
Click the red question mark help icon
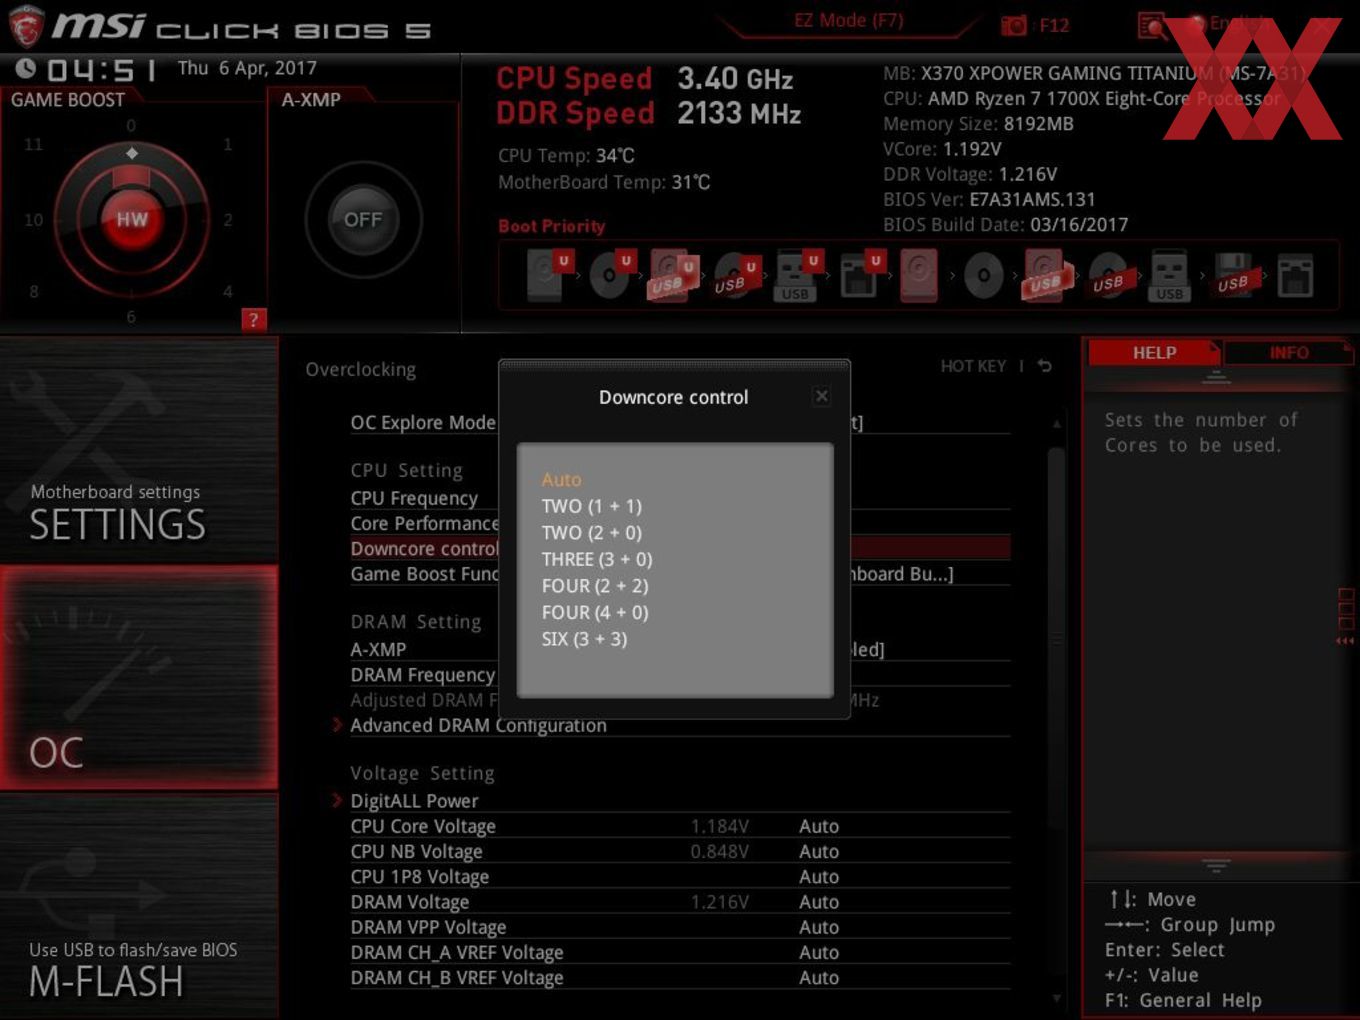[x=254, y=320]
